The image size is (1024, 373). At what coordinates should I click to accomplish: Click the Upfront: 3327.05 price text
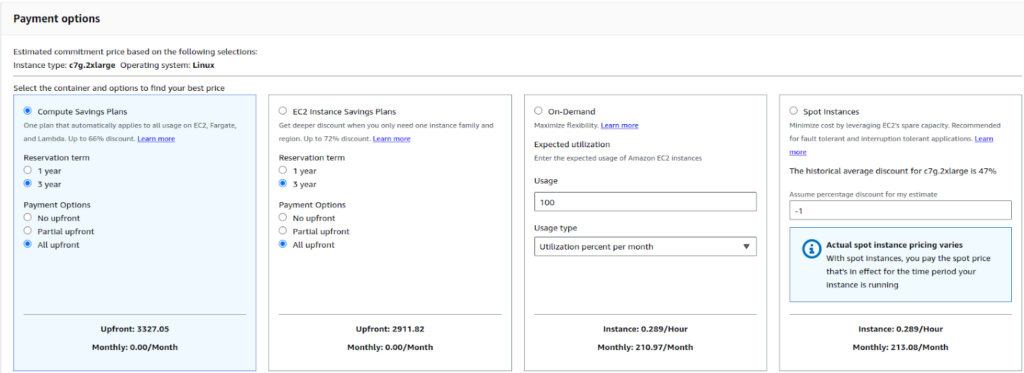[134, 329]
